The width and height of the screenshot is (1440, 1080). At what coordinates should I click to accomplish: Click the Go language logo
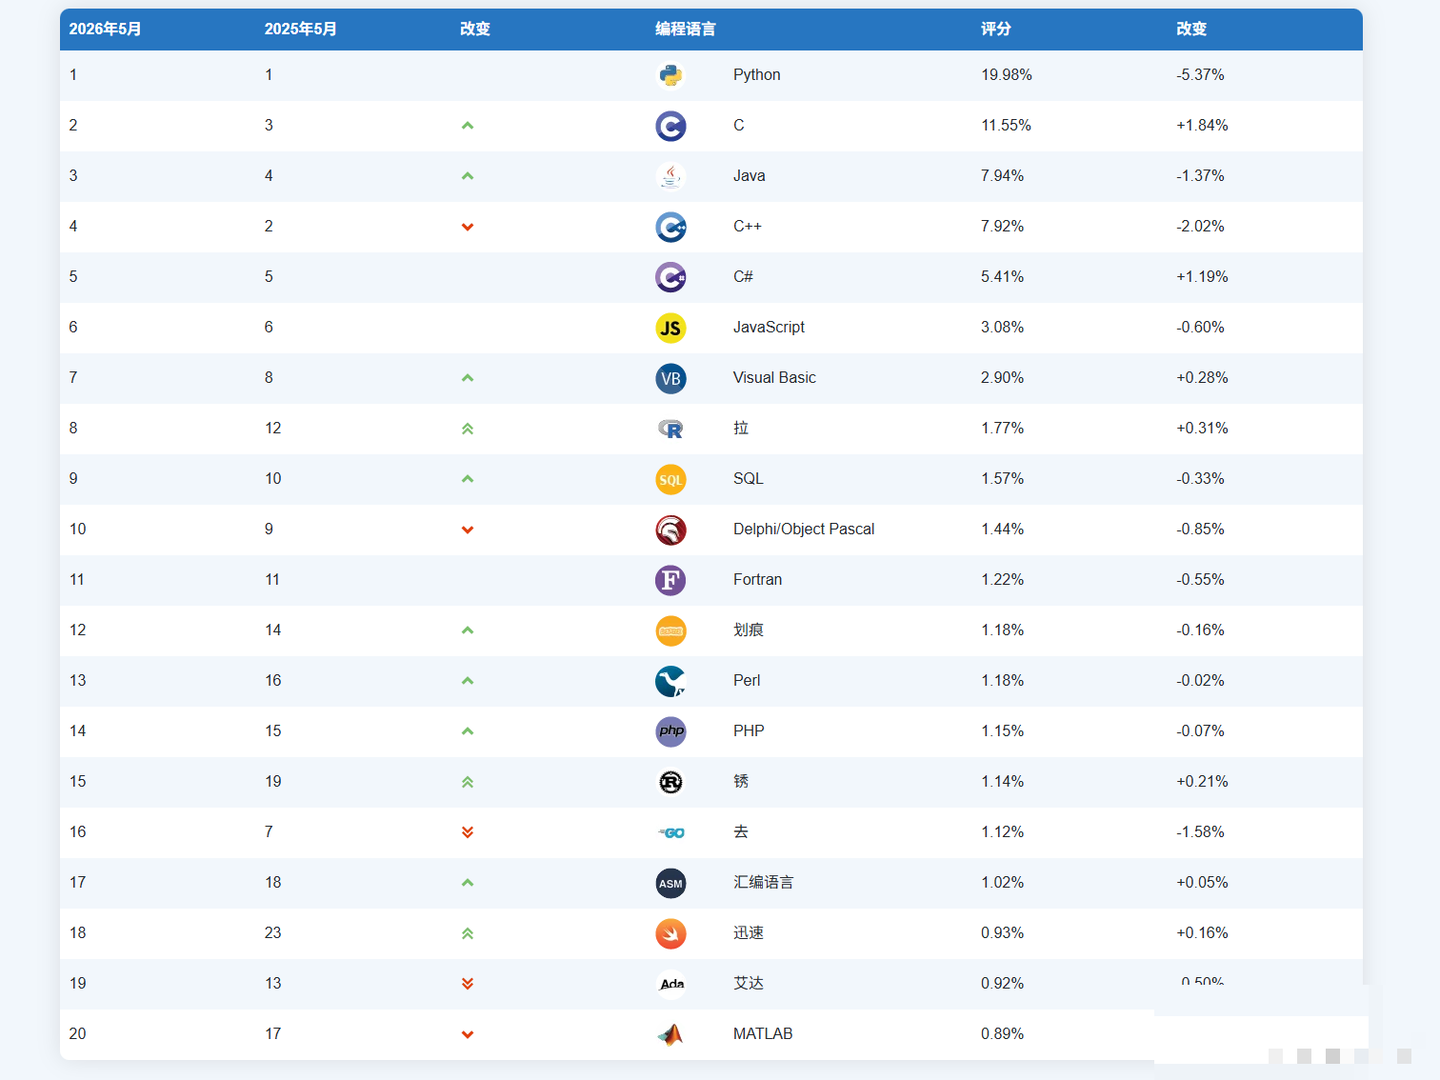click(671, 832)
